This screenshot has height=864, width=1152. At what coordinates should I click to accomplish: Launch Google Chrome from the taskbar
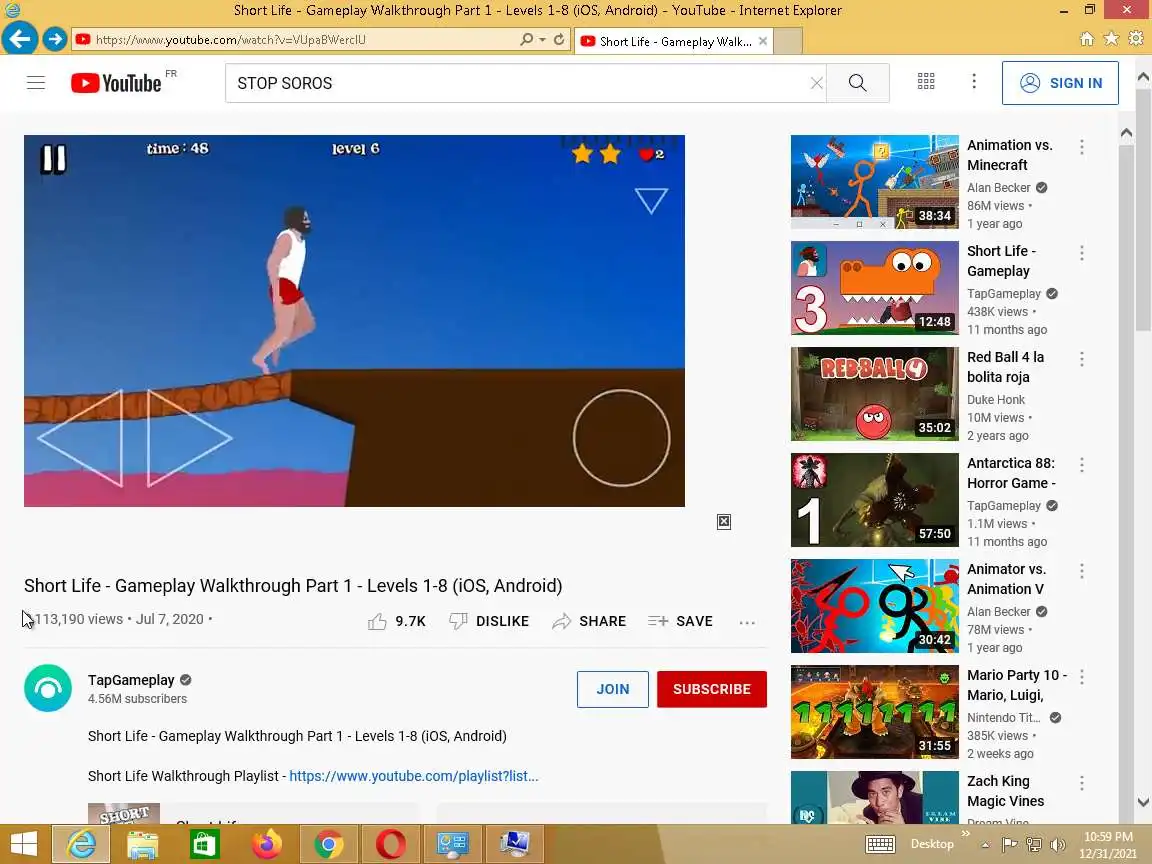pos(329,844)
